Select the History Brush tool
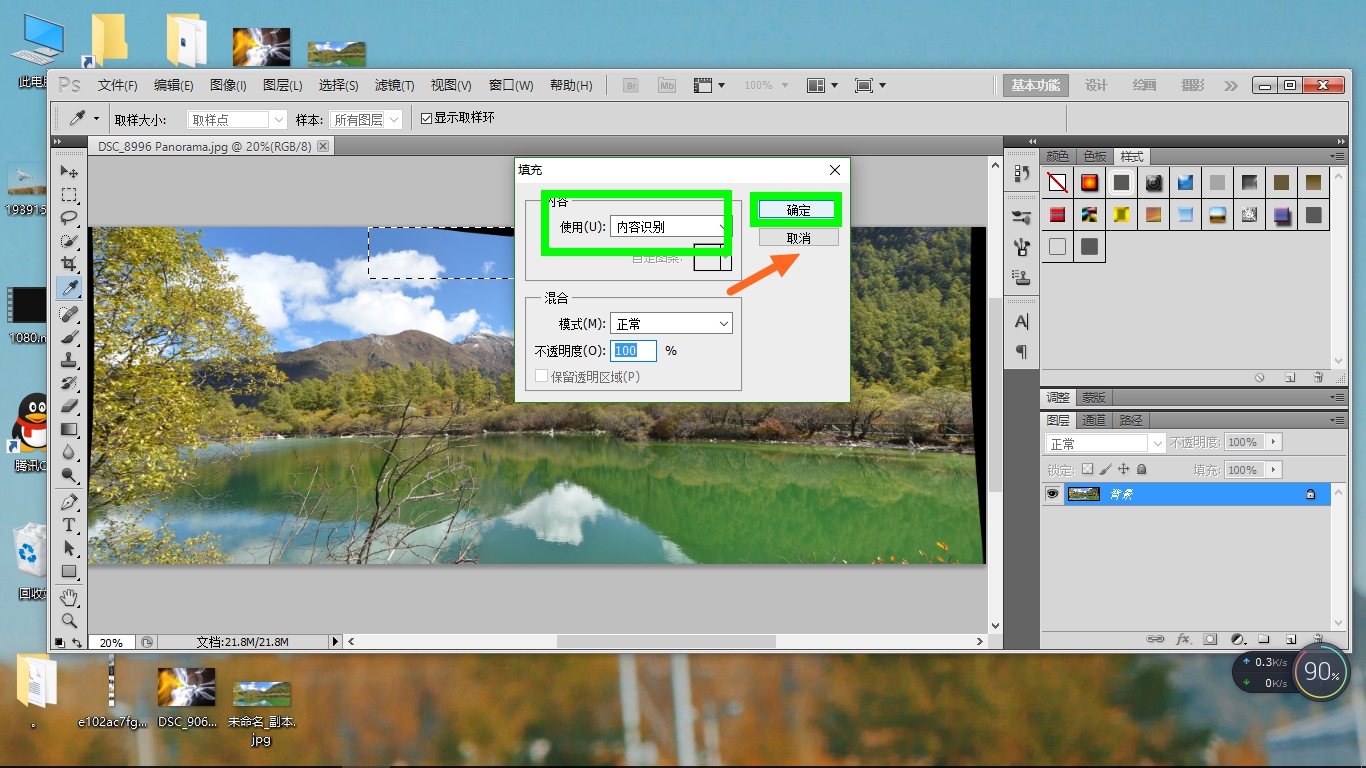This screenshot has width=1366, height=768. click(x=69, y=383)
